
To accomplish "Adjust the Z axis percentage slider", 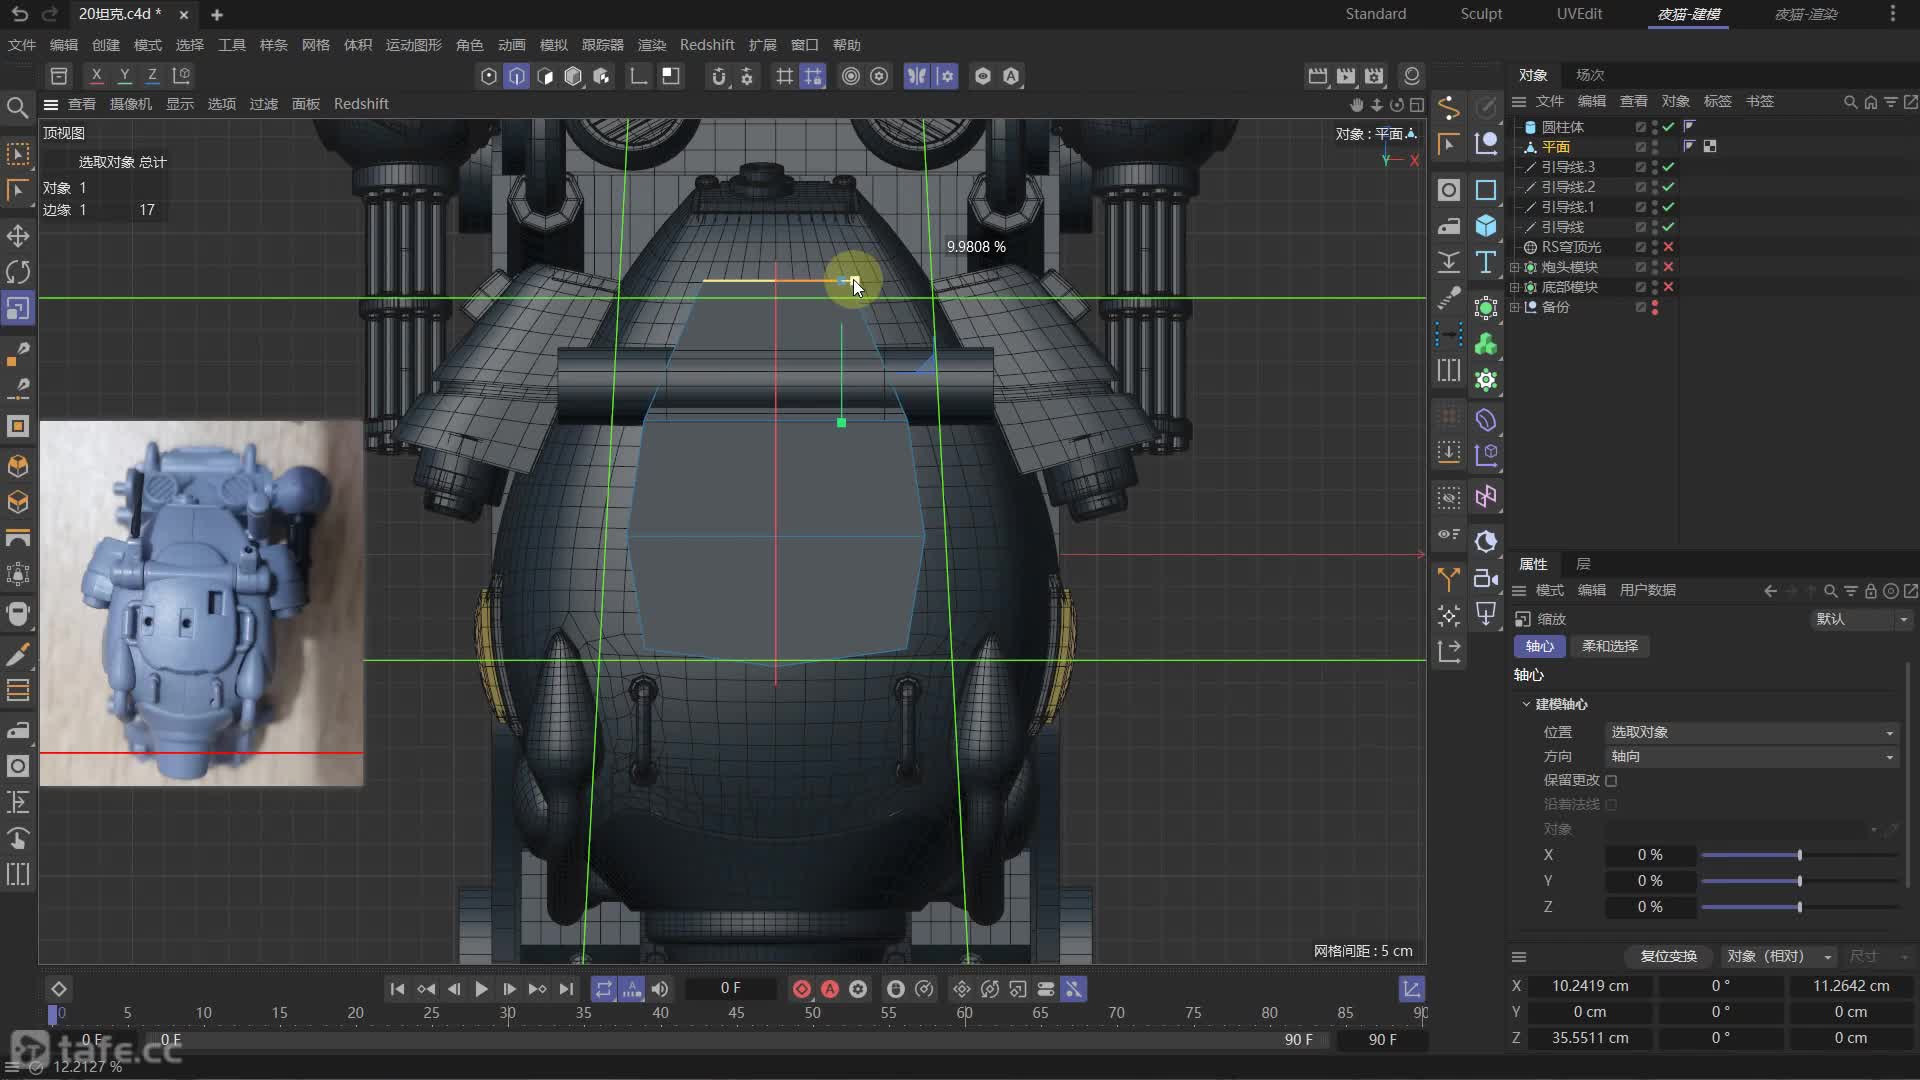I will (1799, 907).
